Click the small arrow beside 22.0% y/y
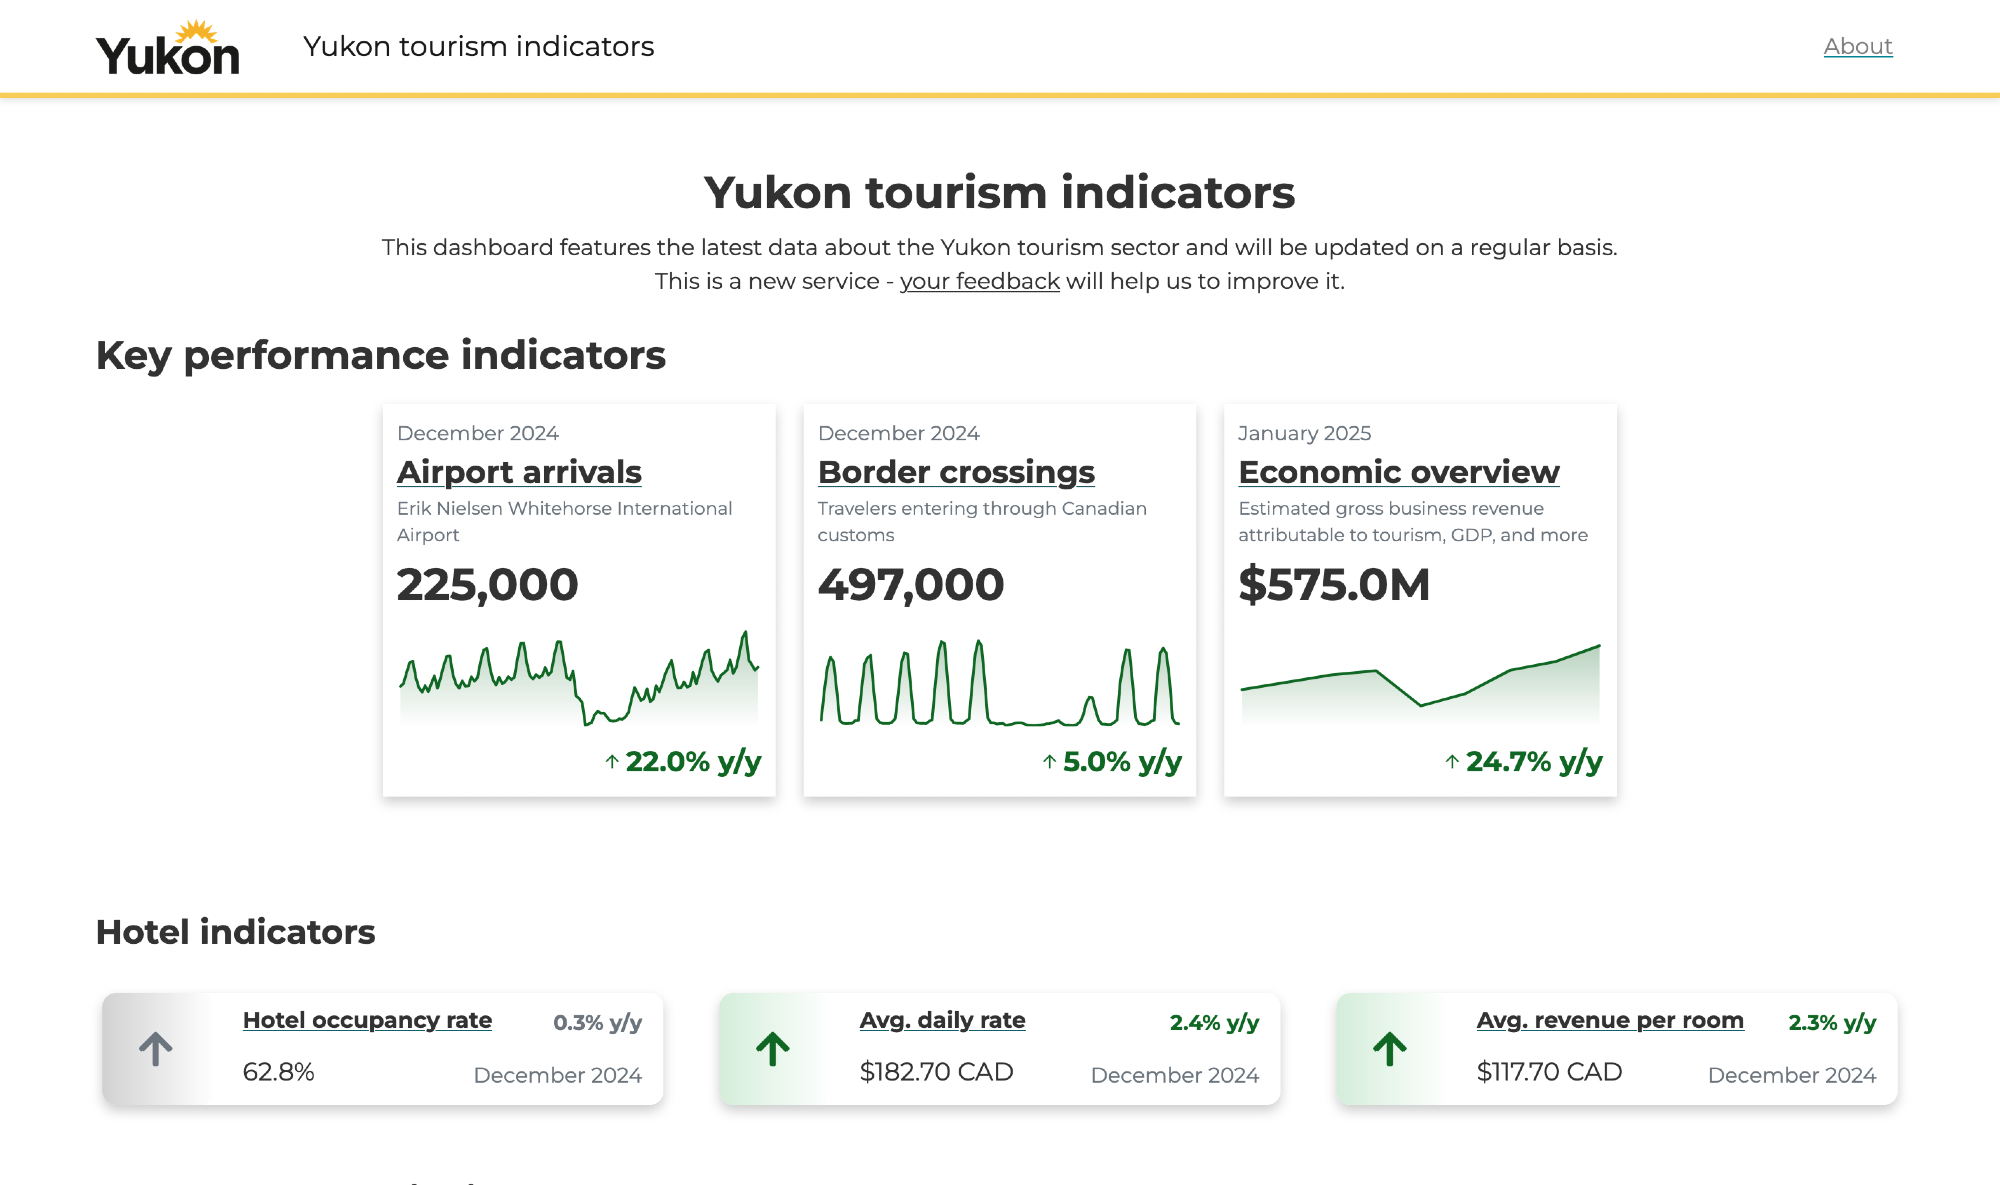Image resolution: width=2000 pixels, height=1185 pixels. 612,762
